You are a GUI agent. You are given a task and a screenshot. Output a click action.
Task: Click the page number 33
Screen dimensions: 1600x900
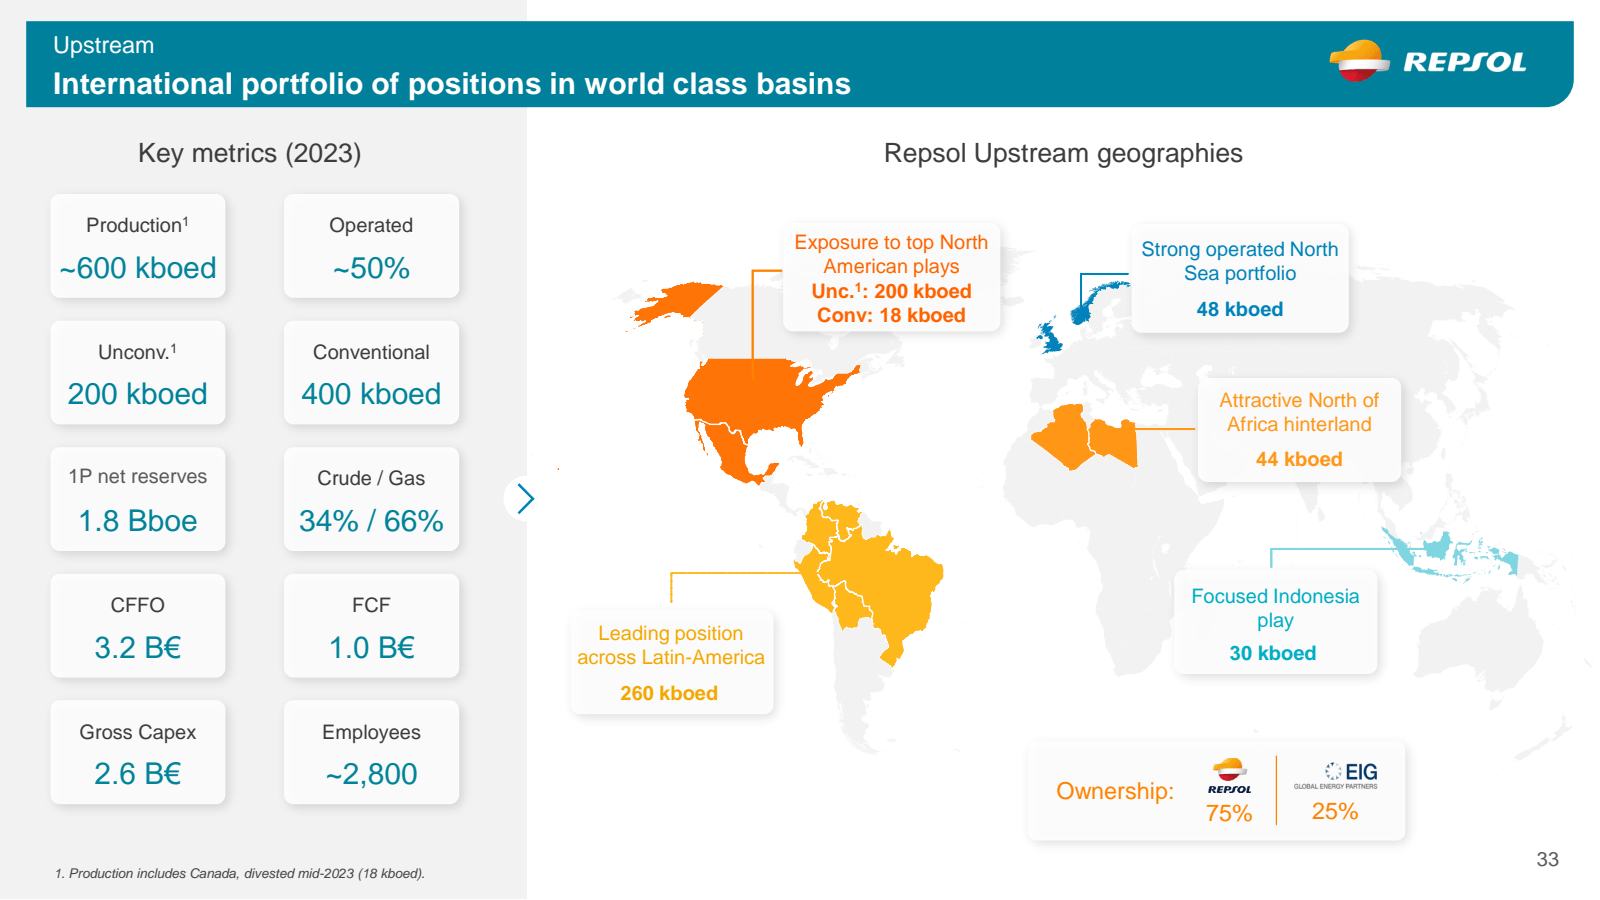point(1547,859)
